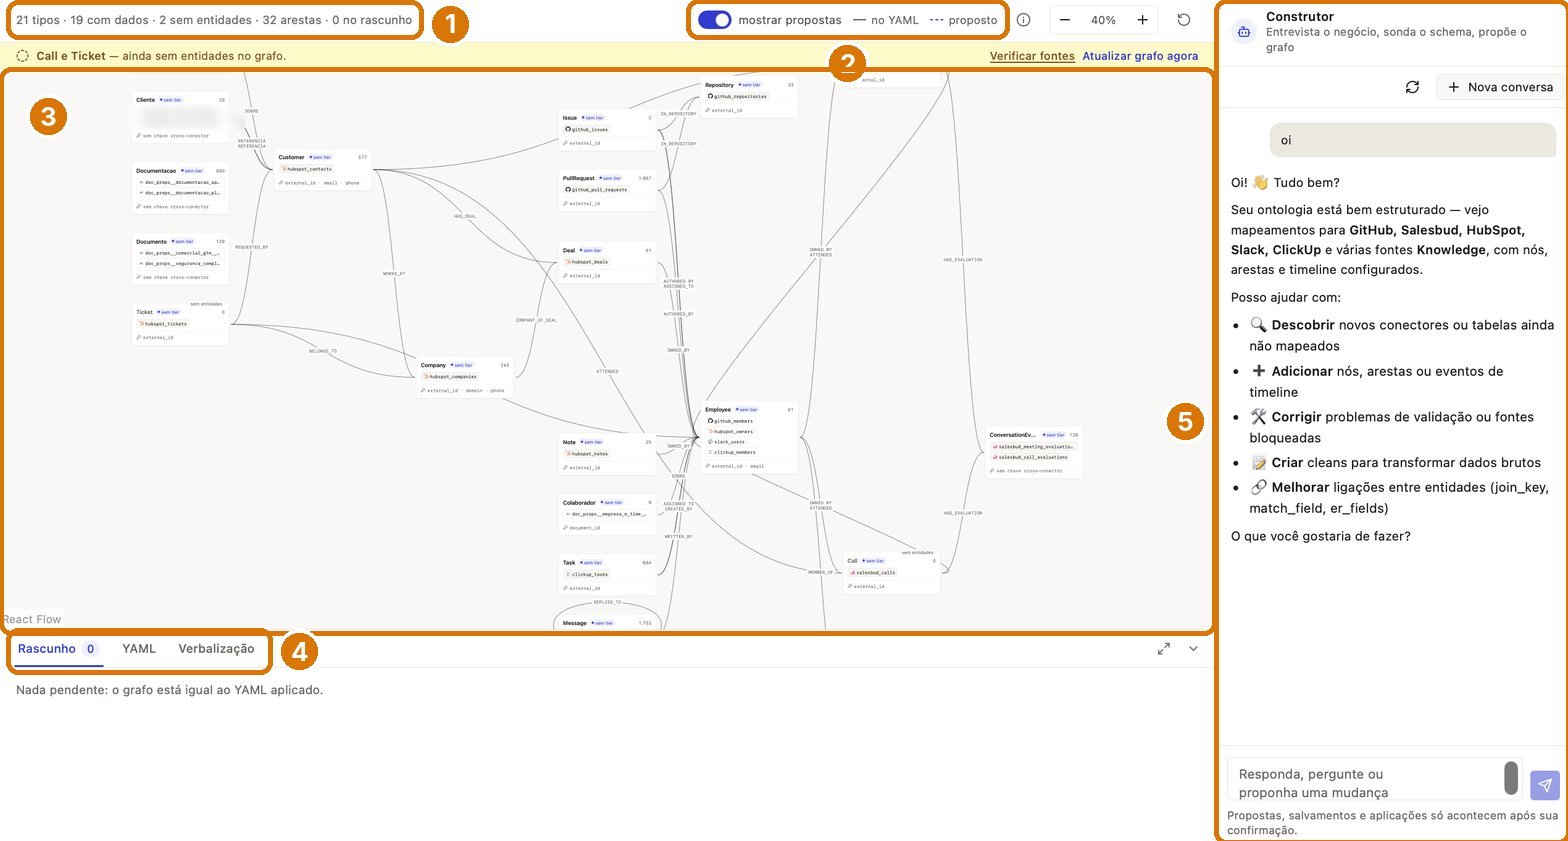The image size is (1568, 841).
Task: Click the Call node card
Action: point(892,573)
